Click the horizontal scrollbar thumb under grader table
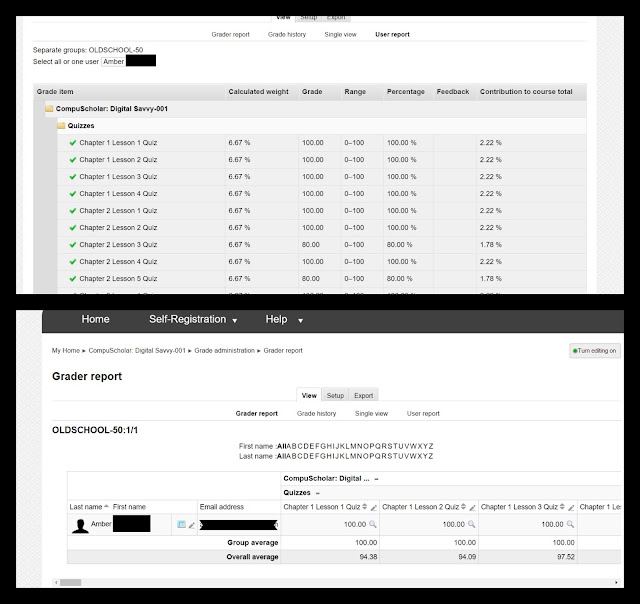This screenshot has height=604, width=640. click(71, 582)
